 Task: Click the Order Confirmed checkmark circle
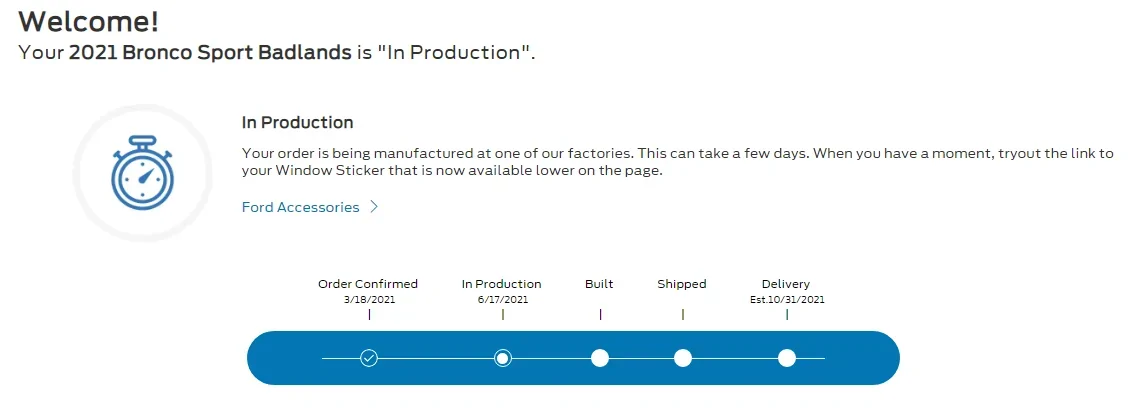369,358
